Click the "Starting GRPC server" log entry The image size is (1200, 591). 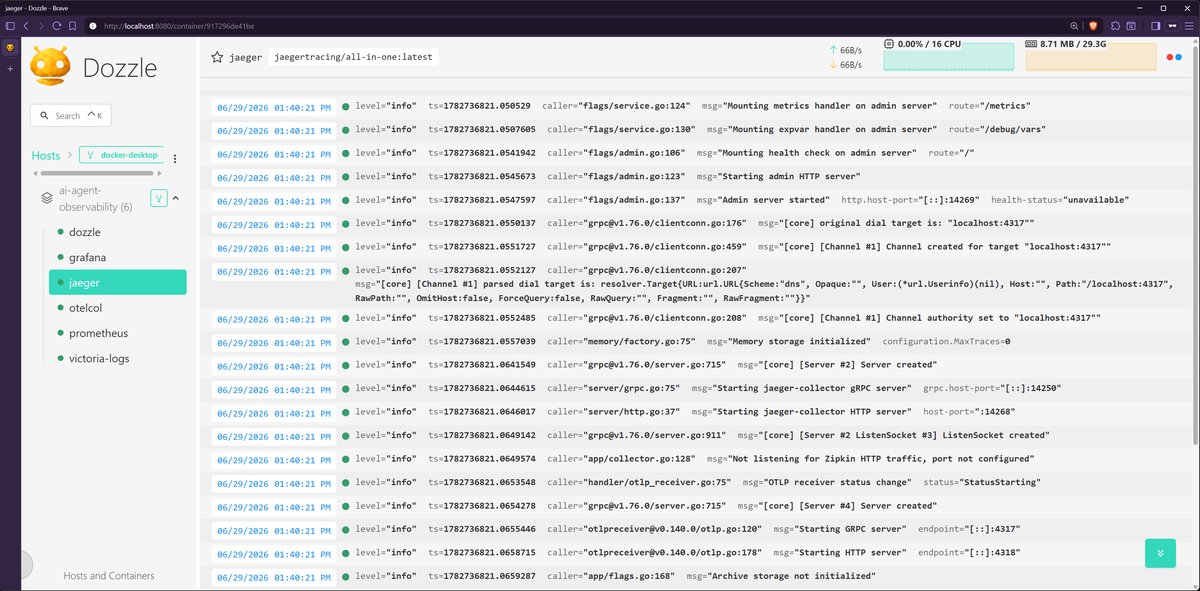839,529
